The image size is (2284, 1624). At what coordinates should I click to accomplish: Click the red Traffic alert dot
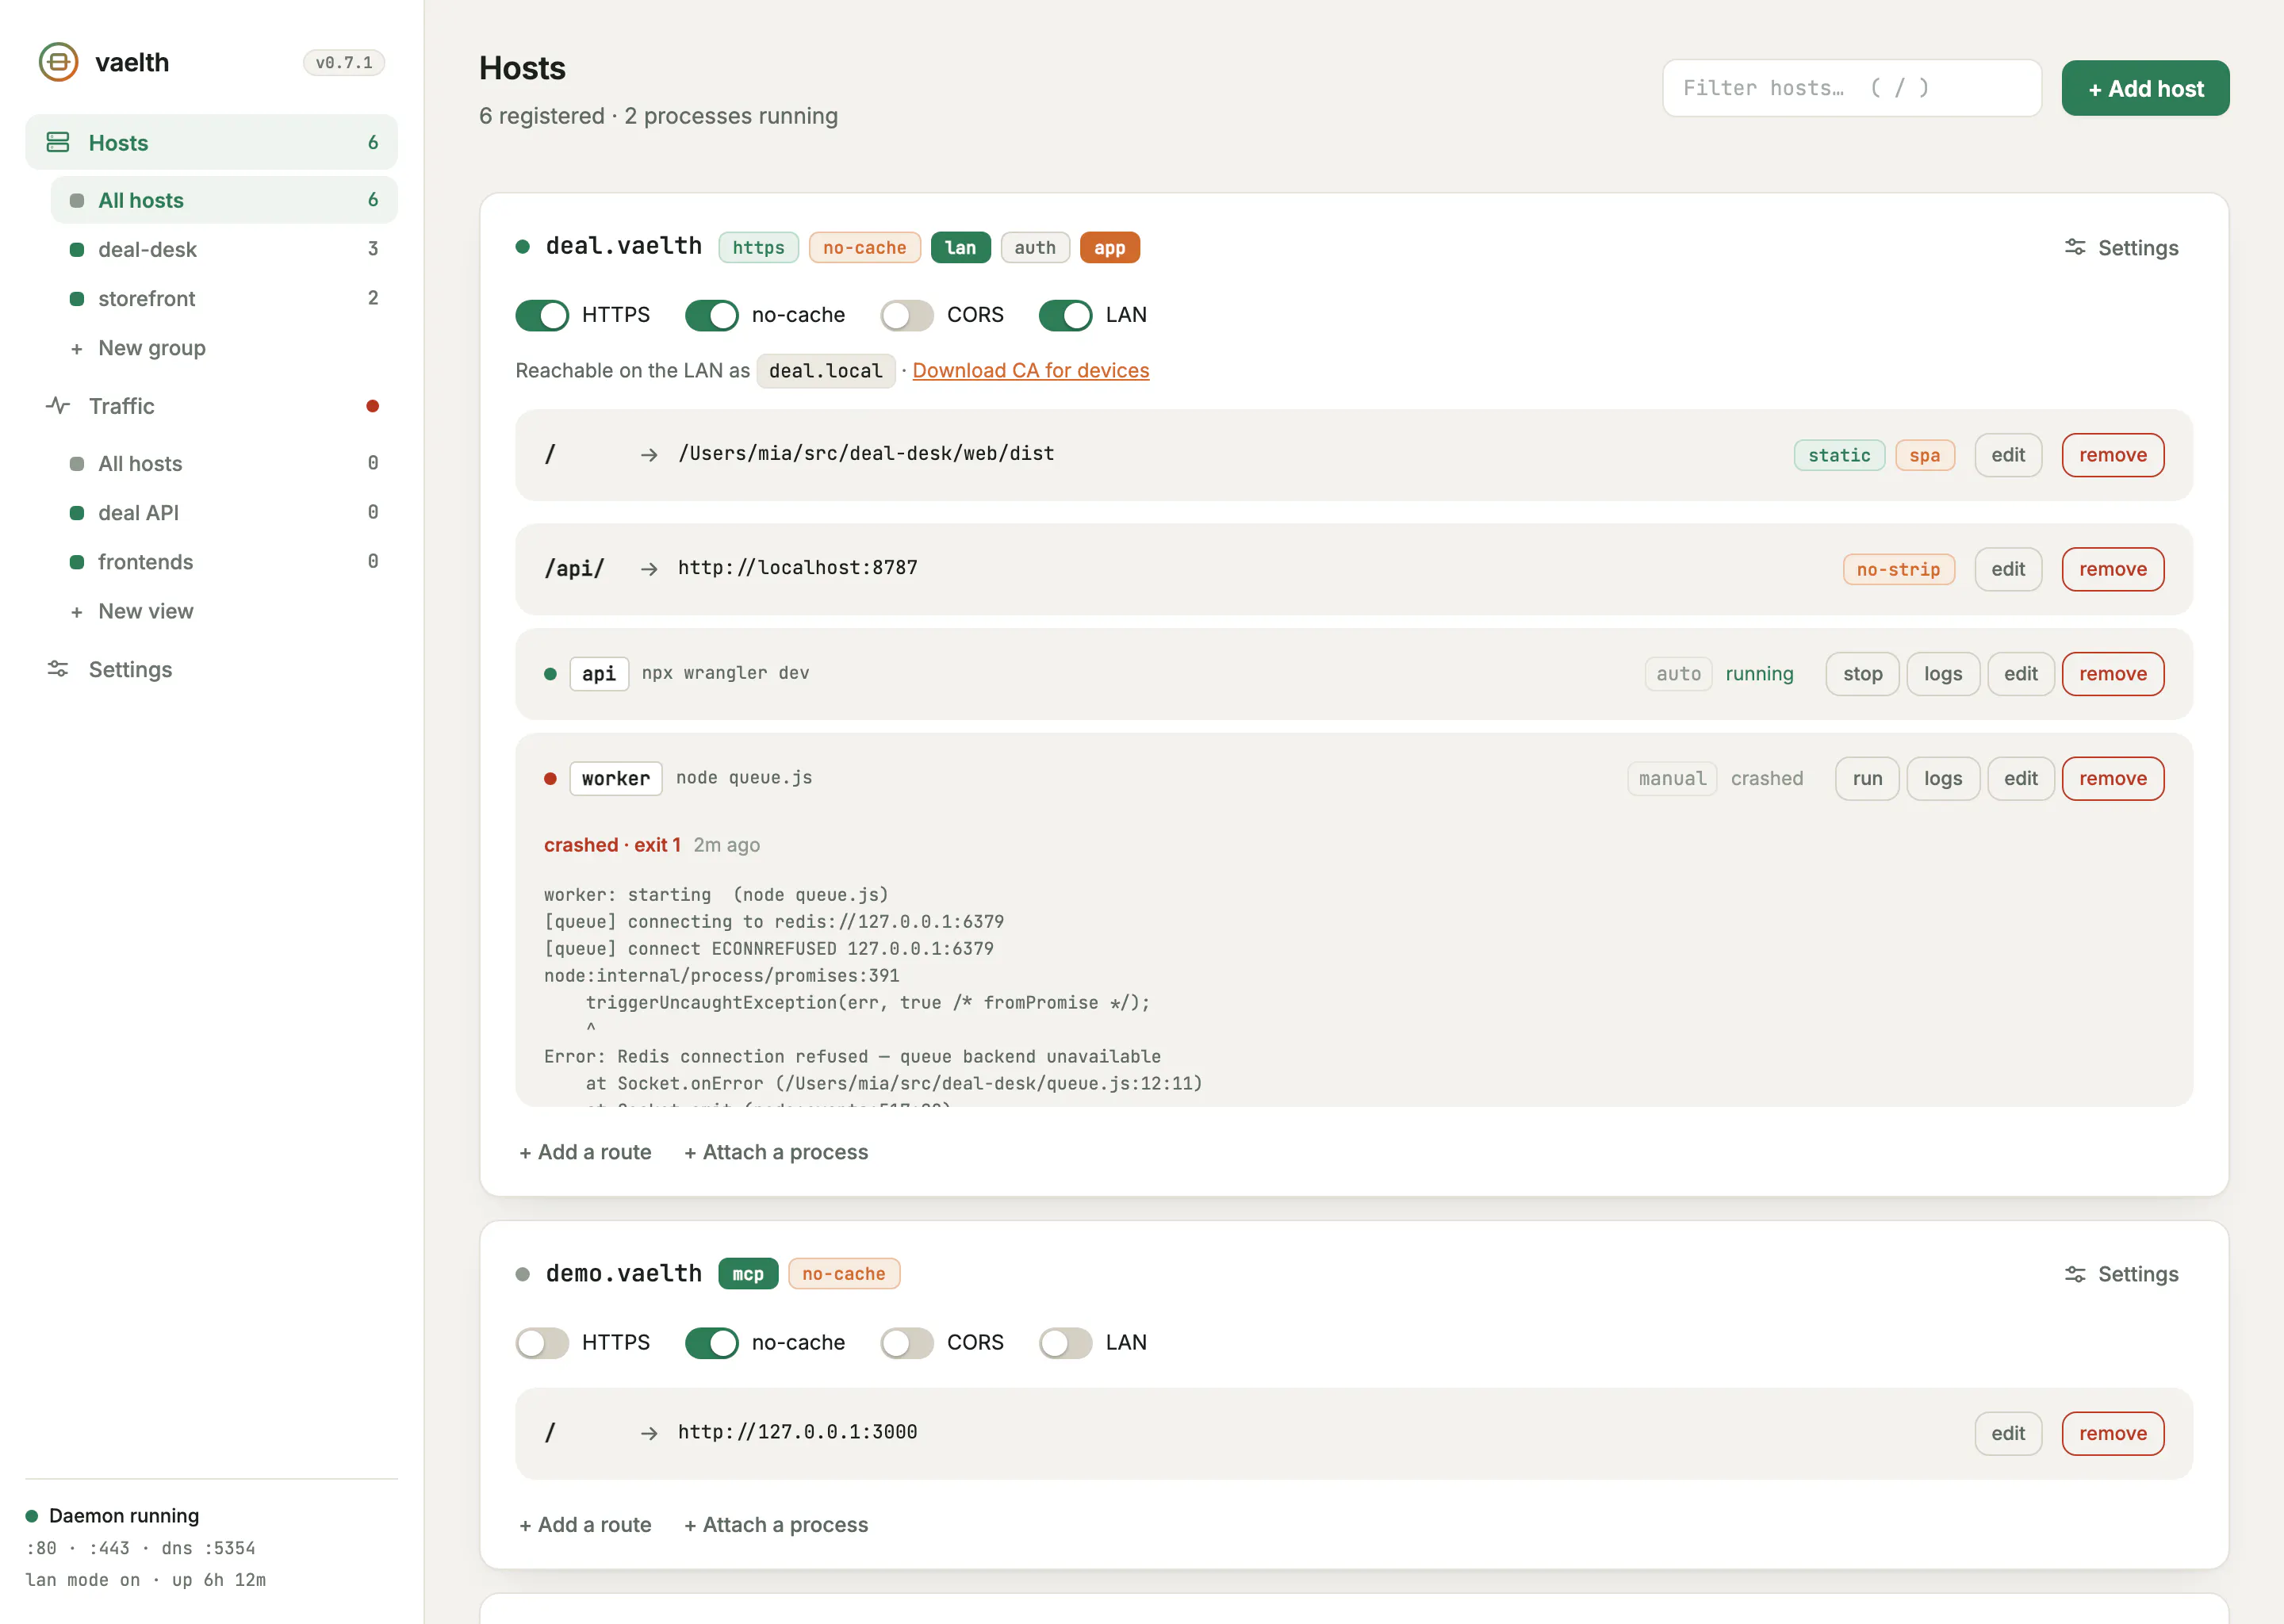tap(372, 406)
